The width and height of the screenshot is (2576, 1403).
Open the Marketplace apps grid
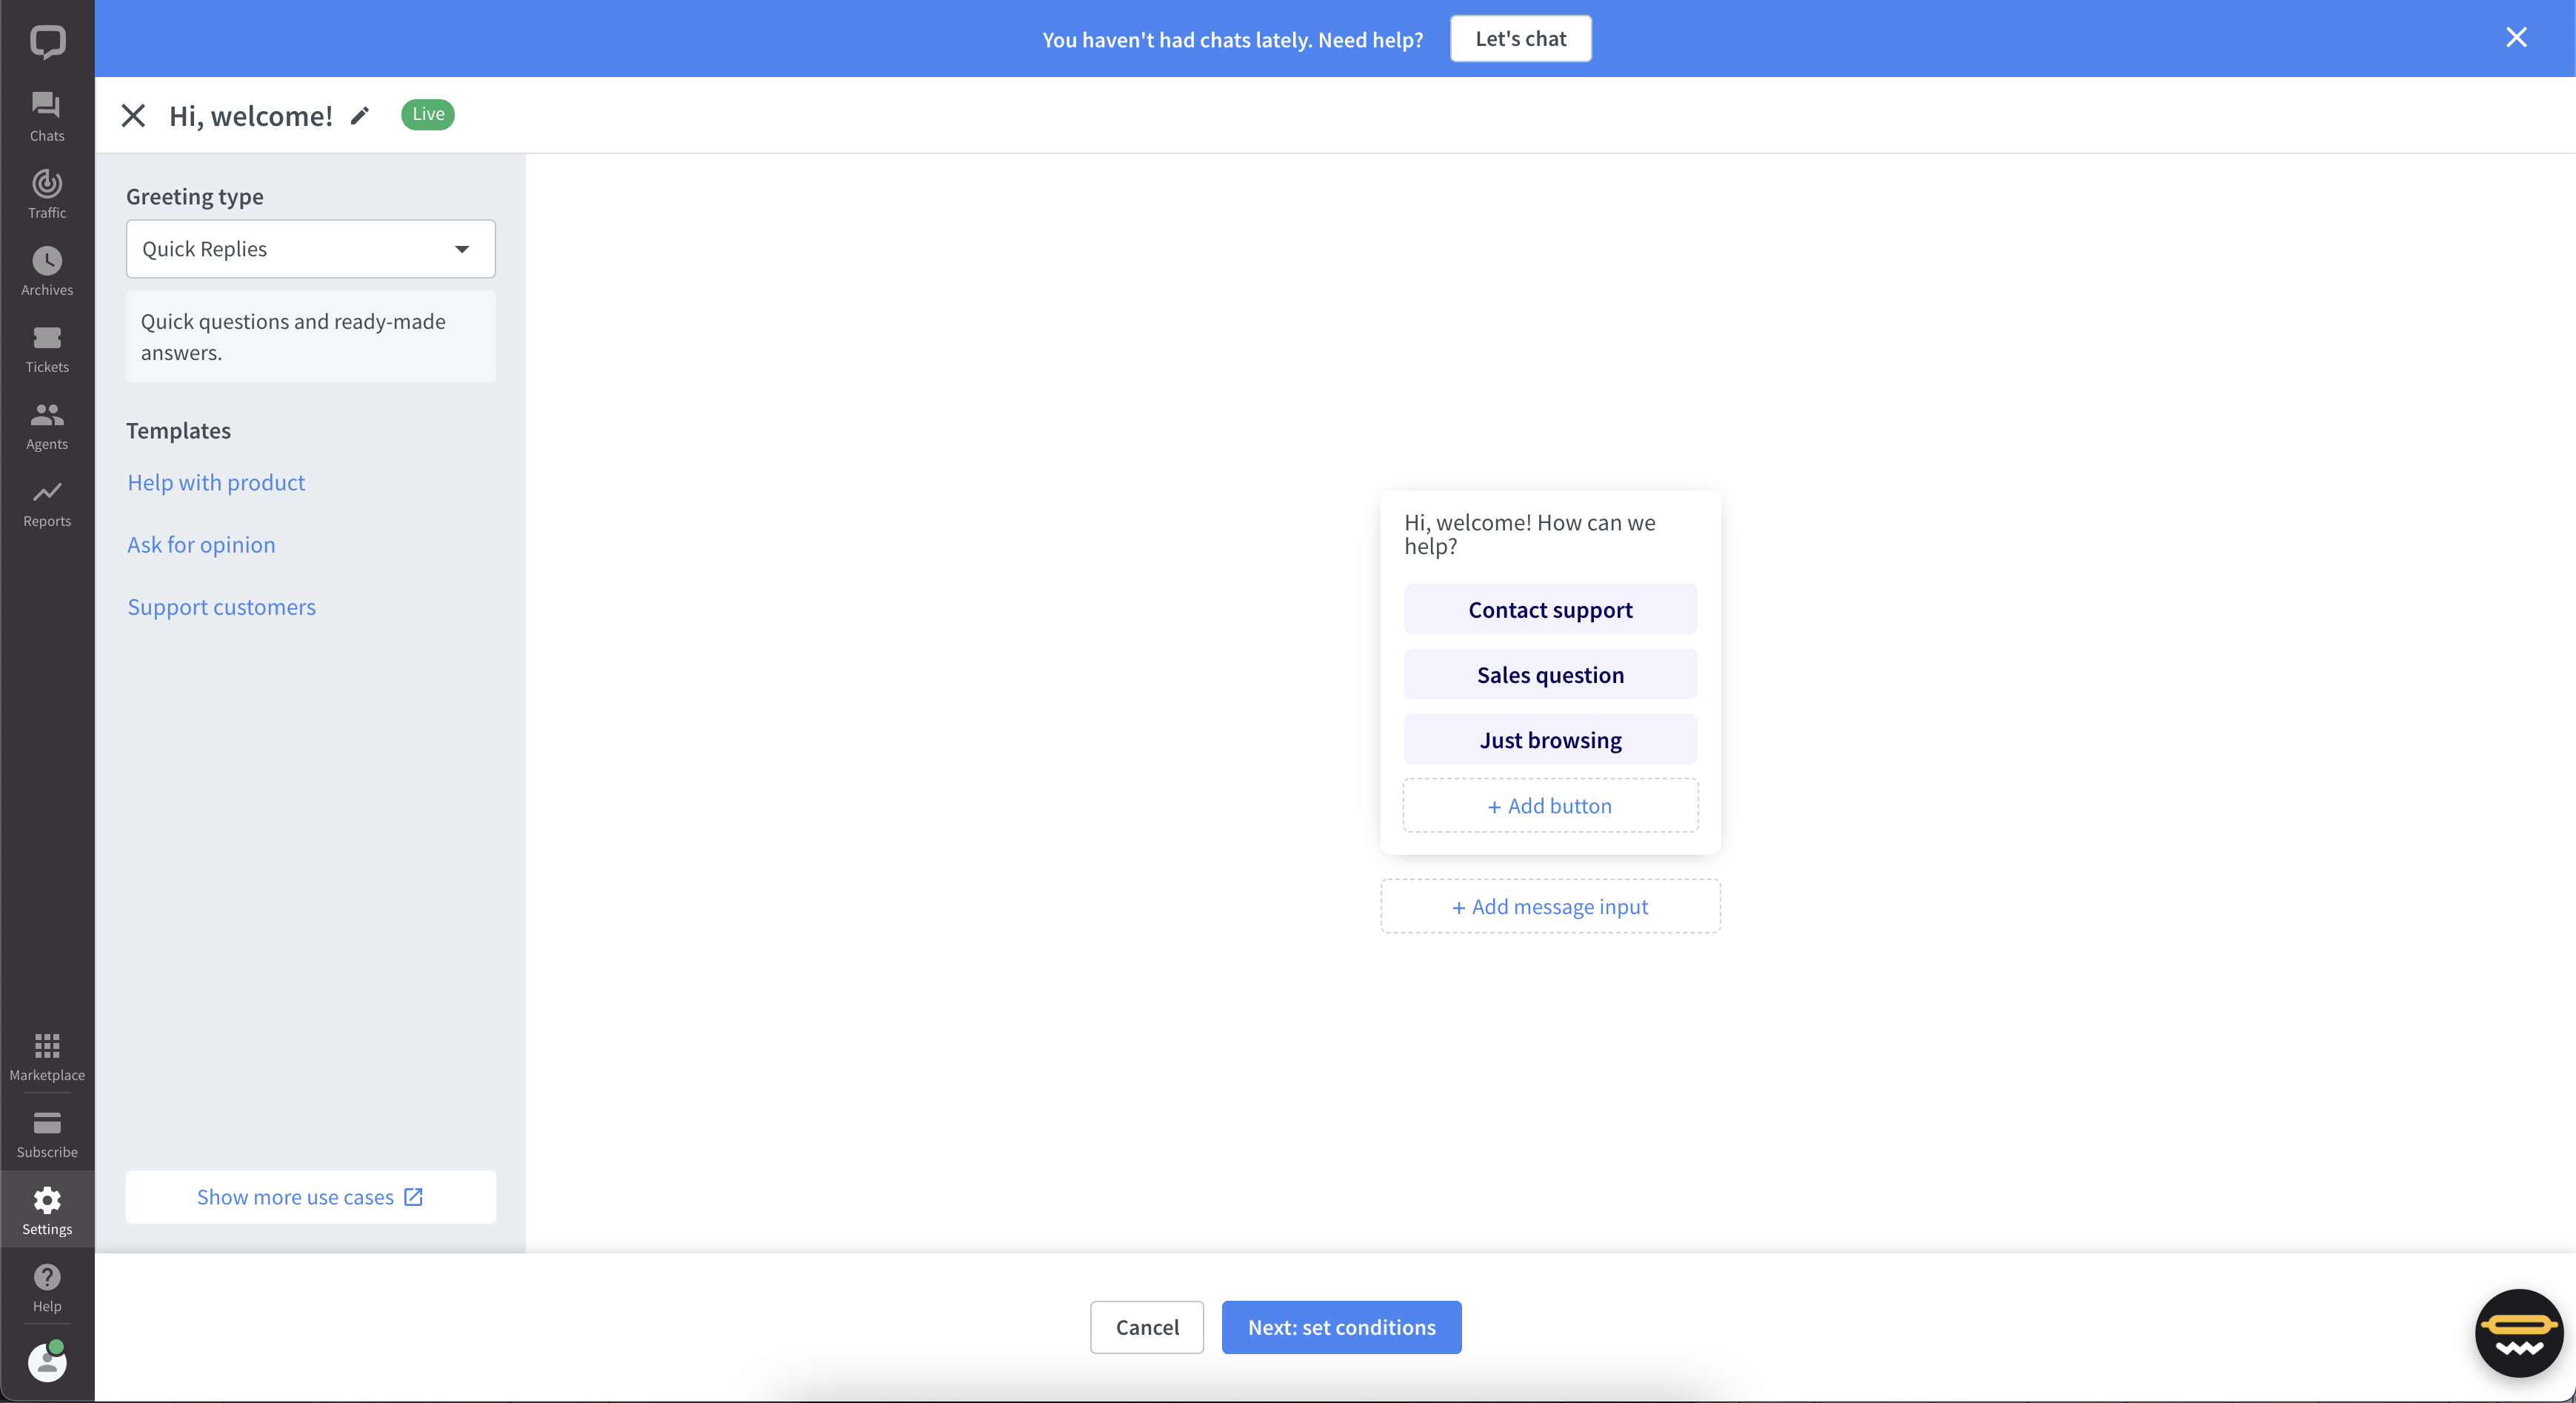pos(47,1056)
